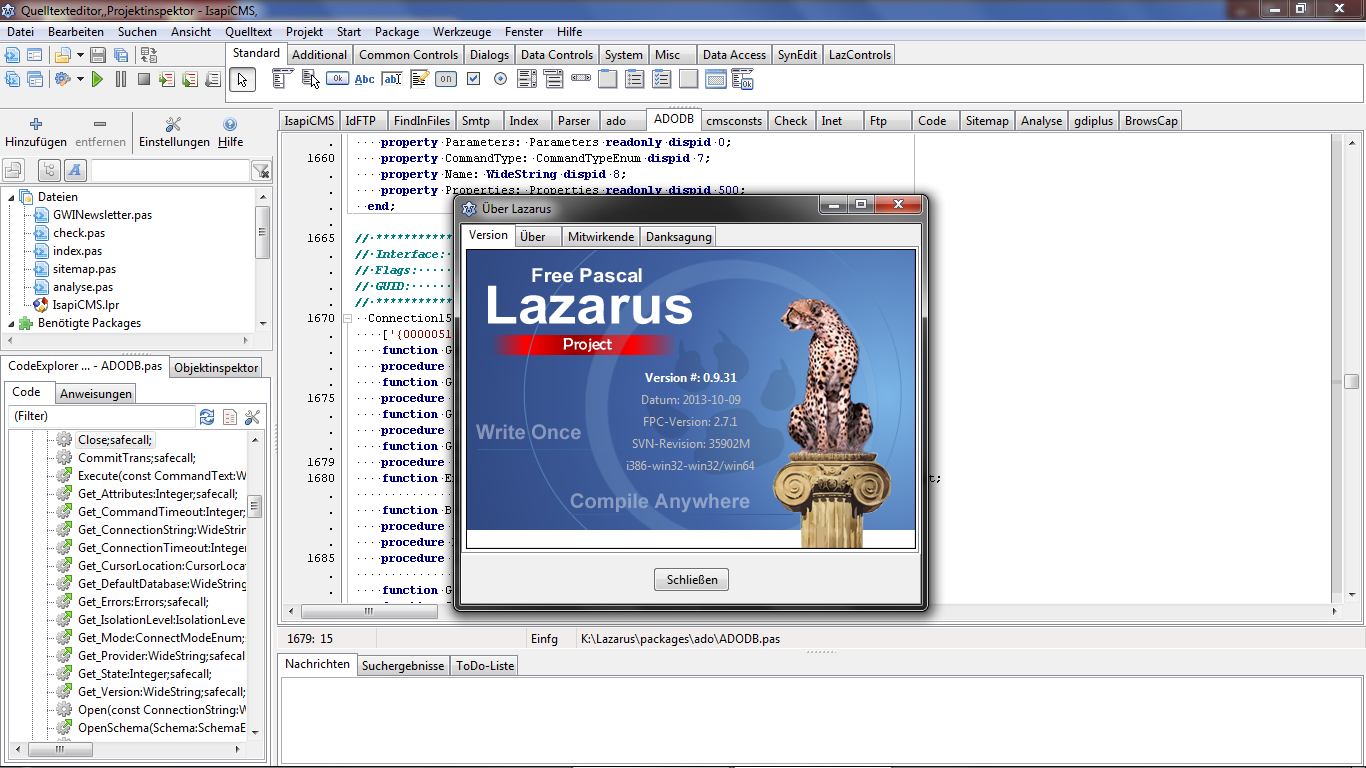Click the Hinzufügen plus icon
The width and height of the screenshot is (1366, 768).
[36, 125]
